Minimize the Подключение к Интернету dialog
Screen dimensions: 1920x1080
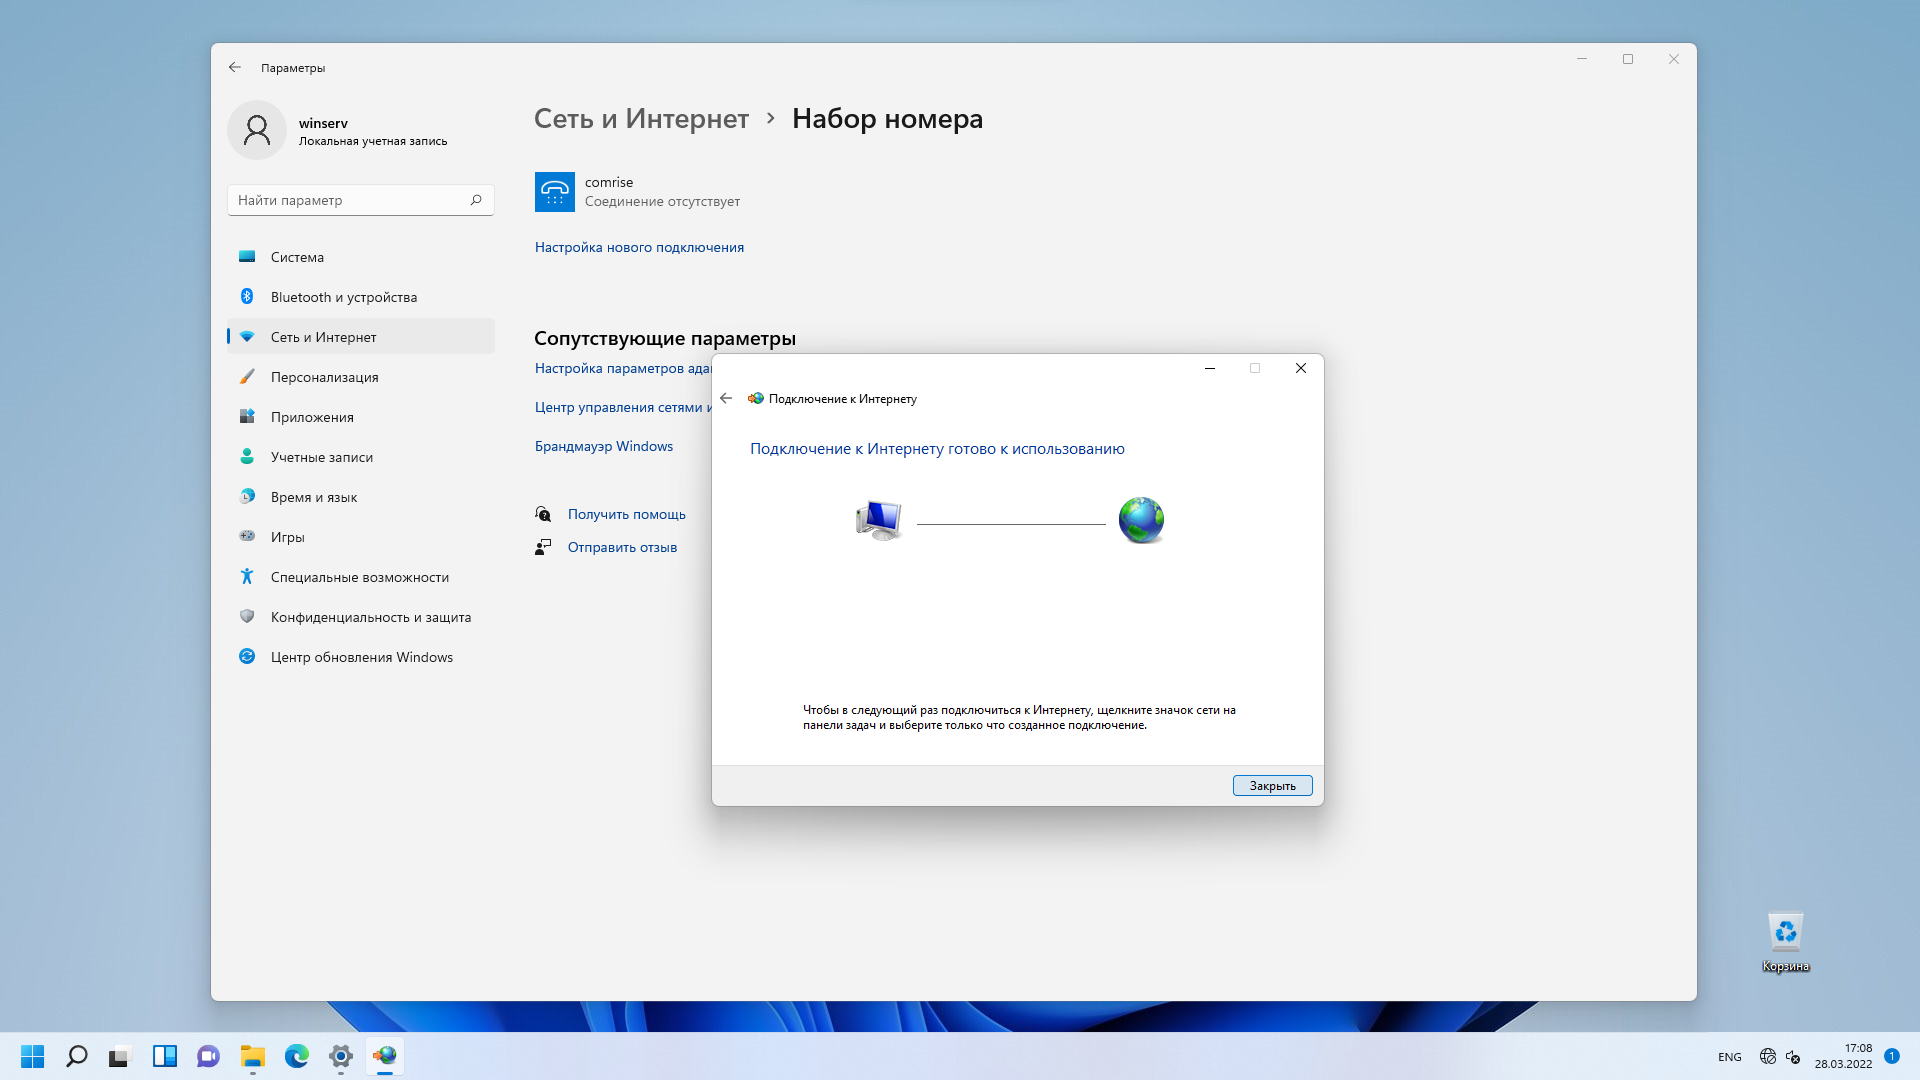click(1210, 368)
